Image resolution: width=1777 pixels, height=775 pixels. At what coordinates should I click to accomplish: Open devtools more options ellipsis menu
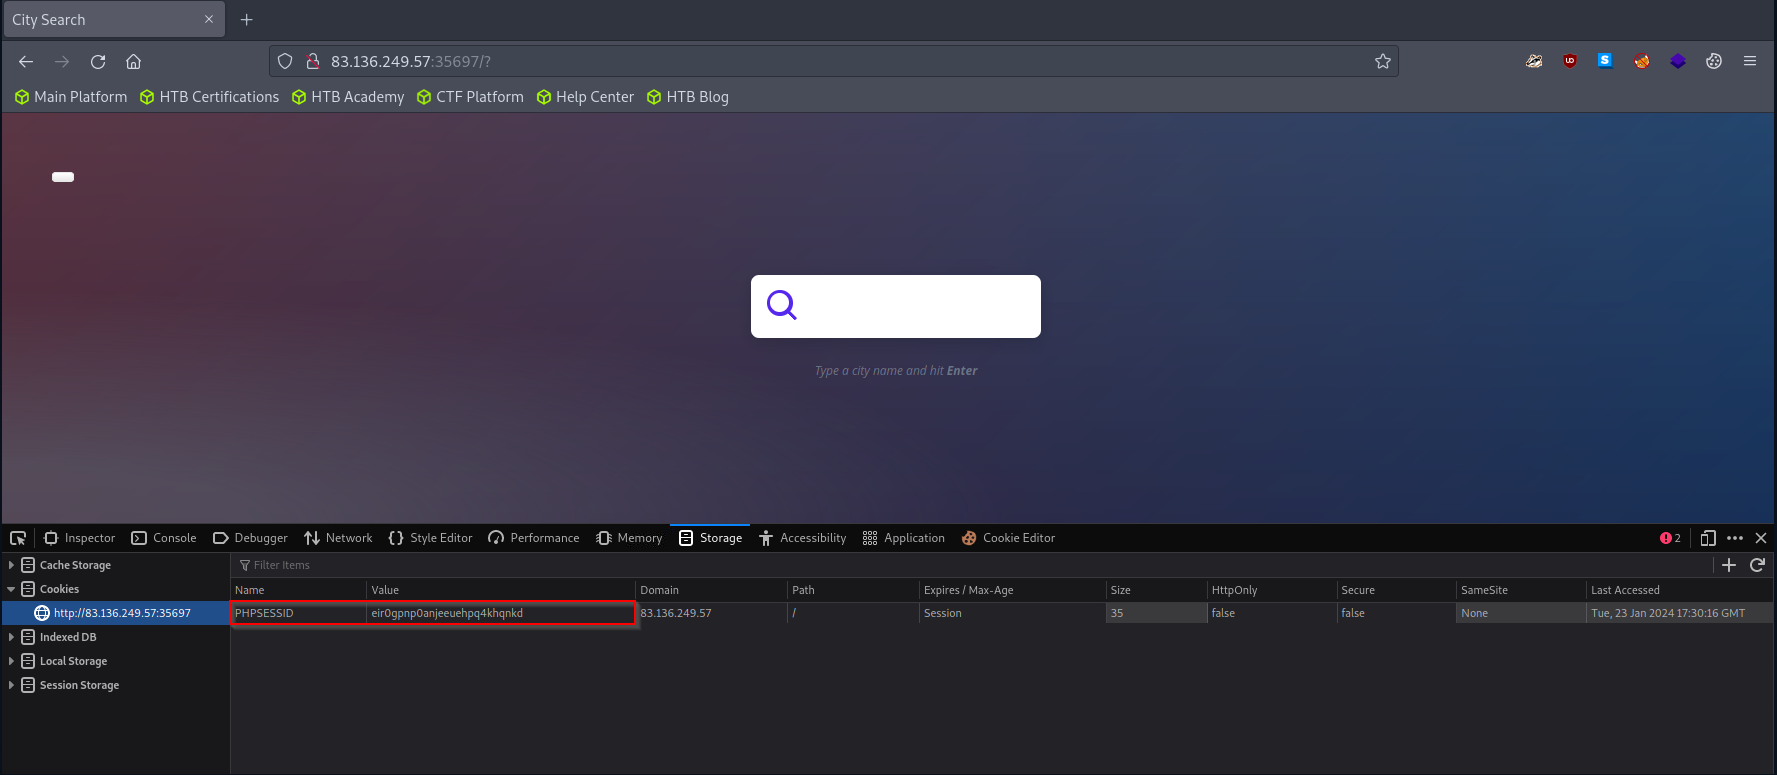pos(1735,538)
